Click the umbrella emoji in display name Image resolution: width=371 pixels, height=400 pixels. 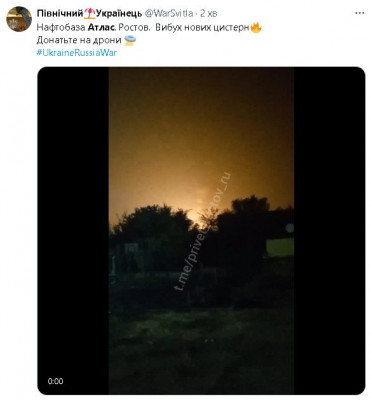pyautogui.click(x=89, y=13)
